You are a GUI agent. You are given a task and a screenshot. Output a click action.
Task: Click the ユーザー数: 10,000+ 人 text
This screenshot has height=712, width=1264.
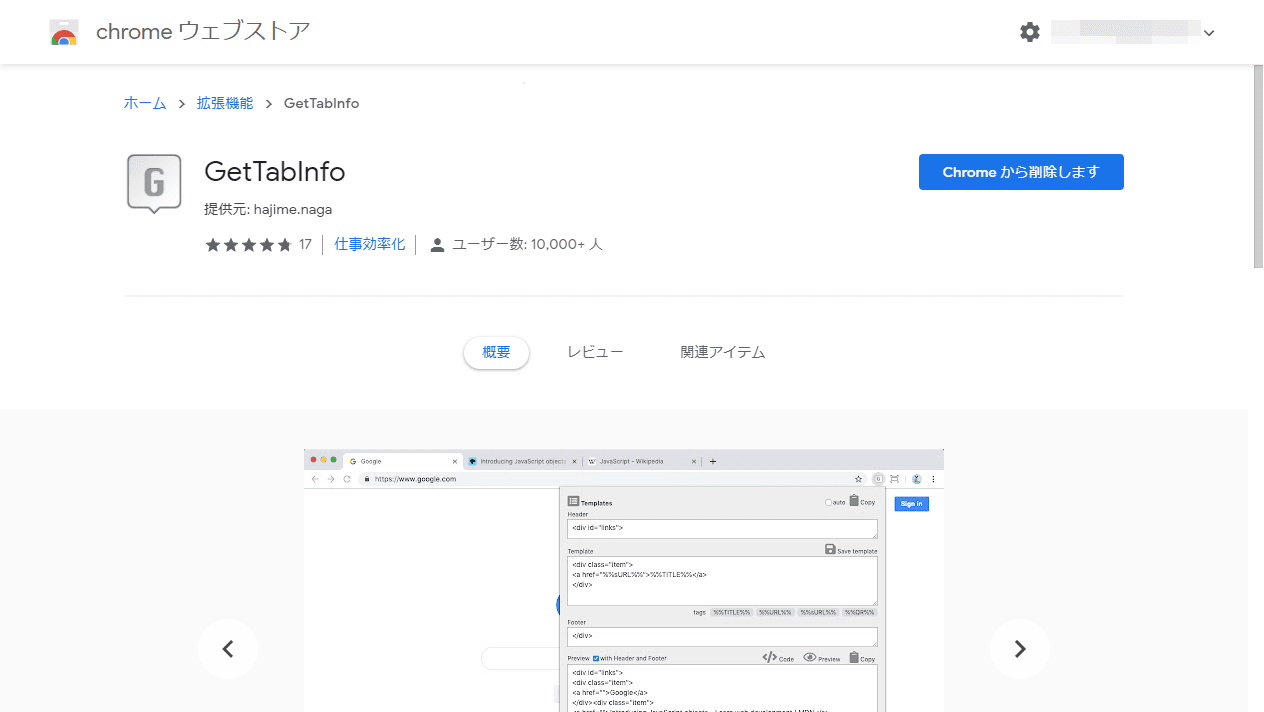527,244
